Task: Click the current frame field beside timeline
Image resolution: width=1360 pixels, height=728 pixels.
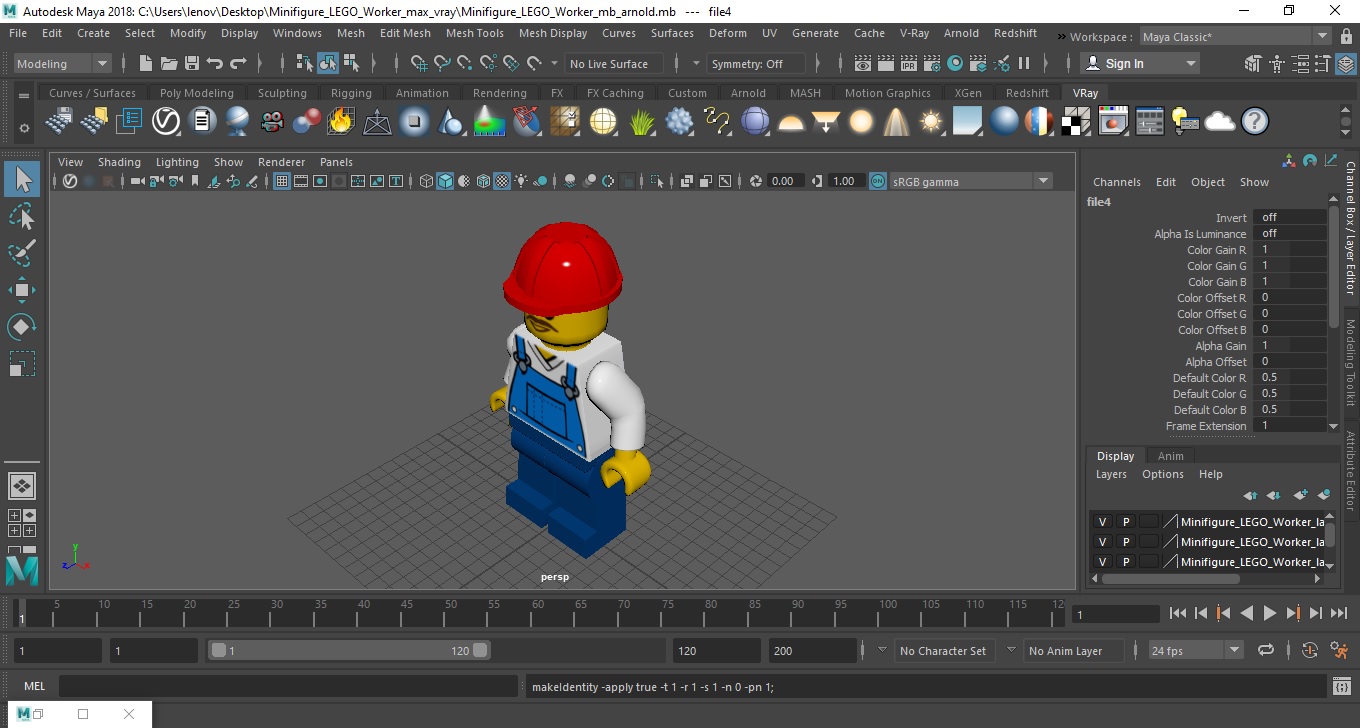Action: [x=1114, y=614]
